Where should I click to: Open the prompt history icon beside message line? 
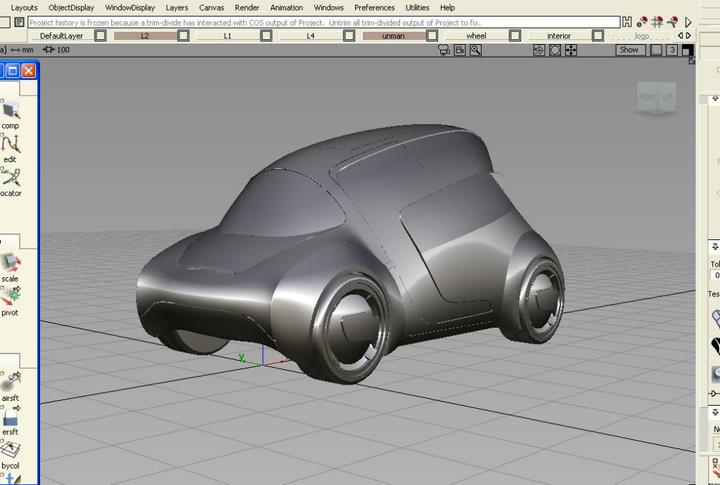[x=627, y=21]
